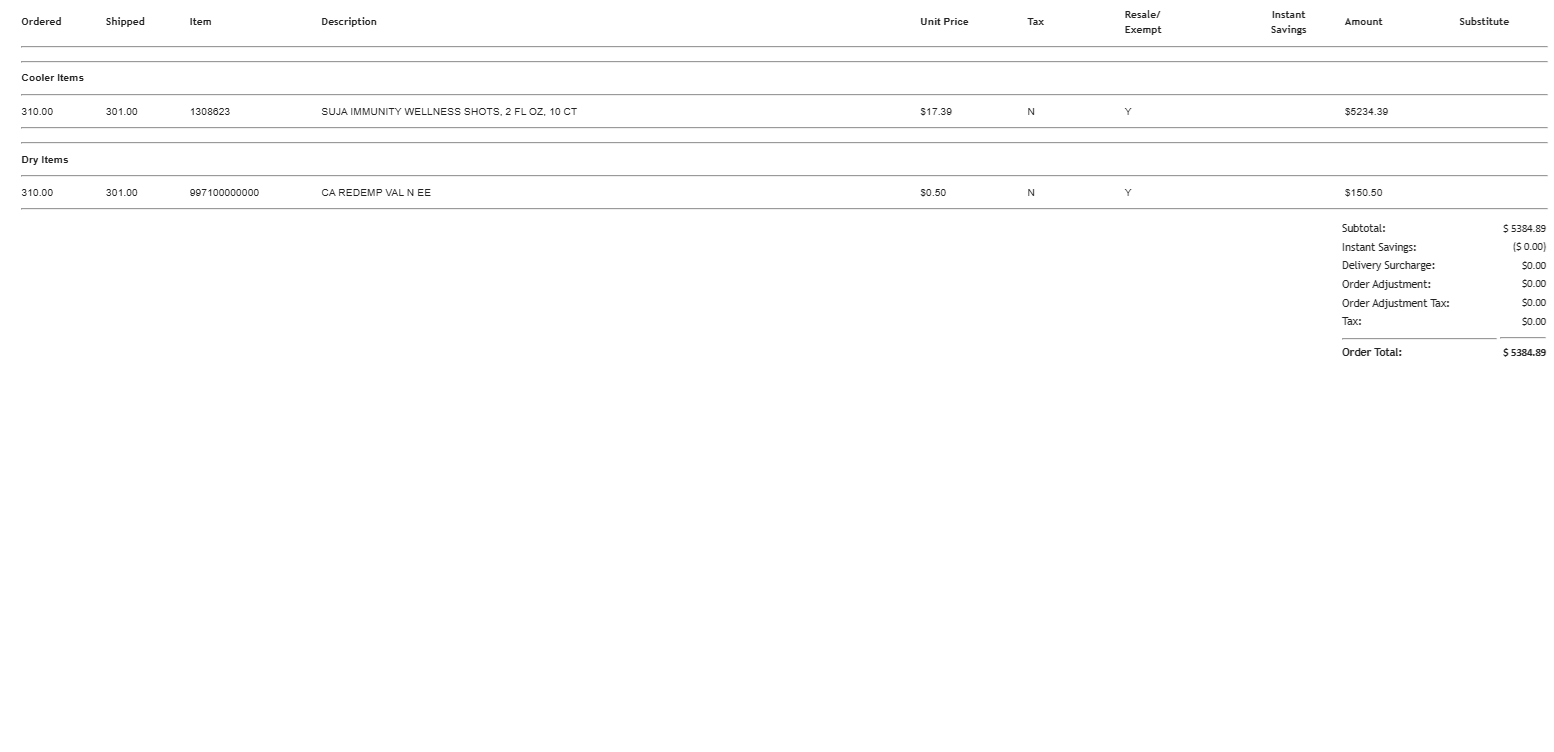Click the Dry Items section heading

pyautogui.click(x=45, y=160)
